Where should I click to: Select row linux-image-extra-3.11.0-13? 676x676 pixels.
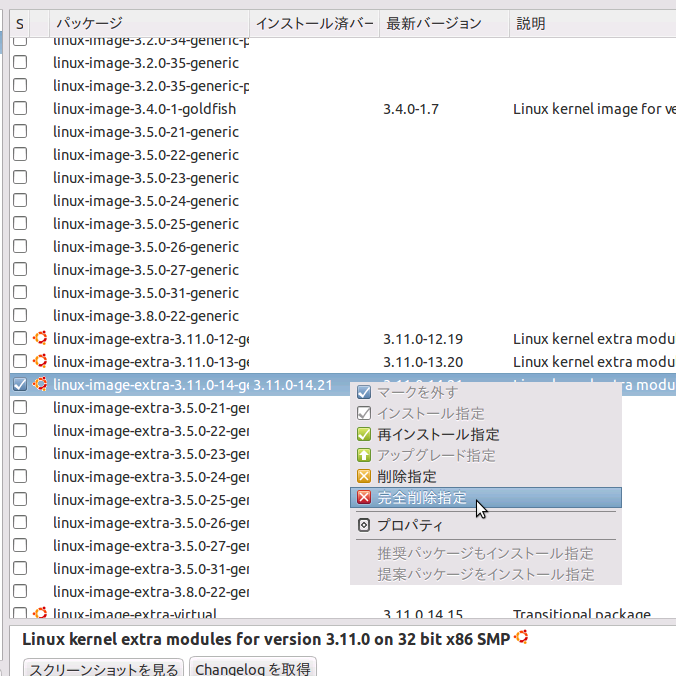[x=343, y=362]
